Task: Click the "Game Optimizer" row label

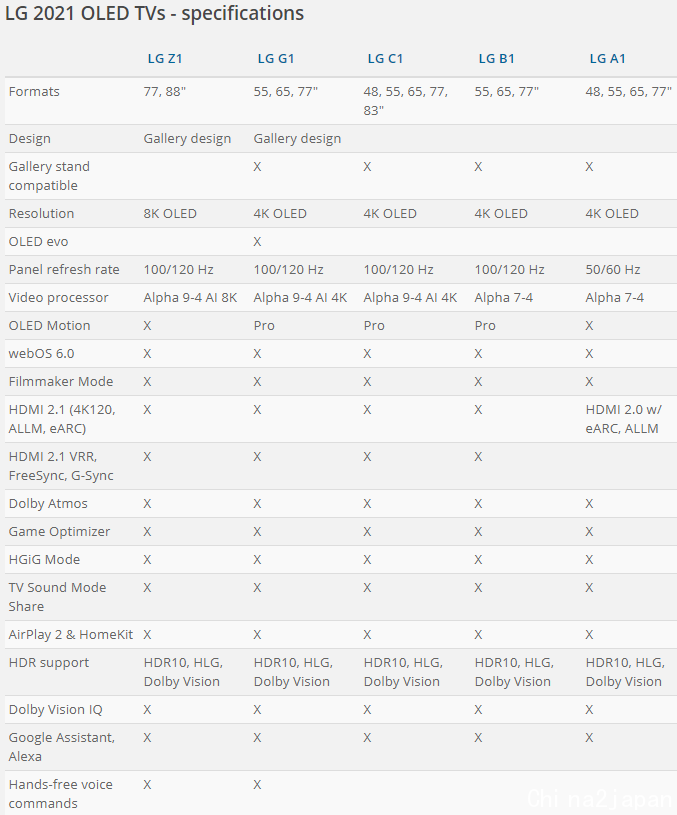Action: click(x=59, y=532)
